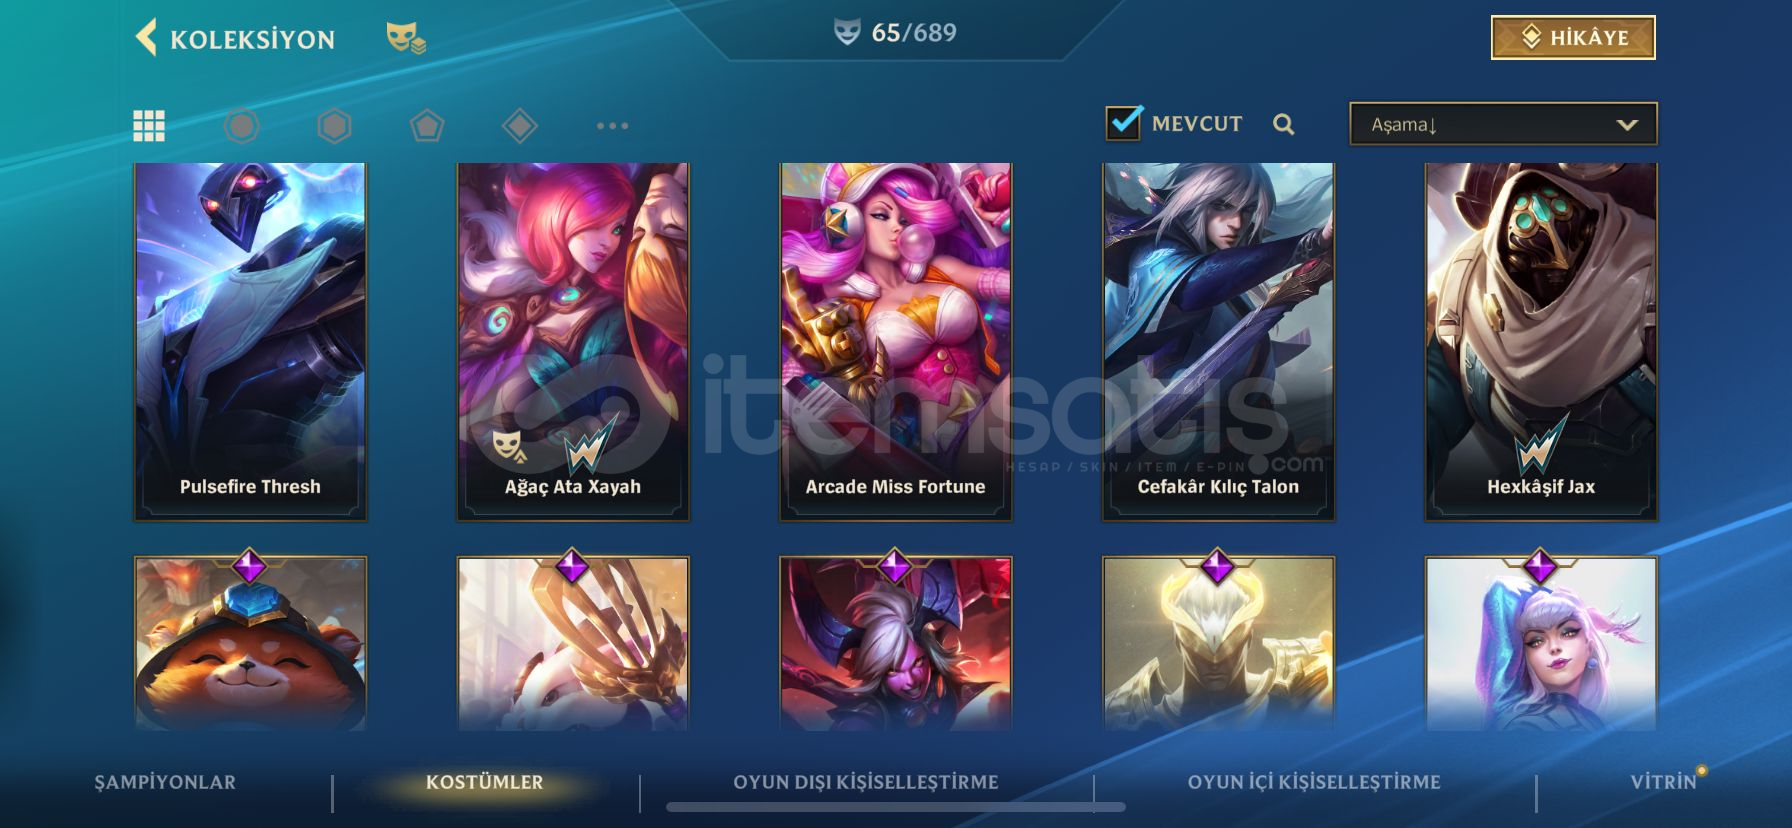Switch to the ŞAMPİYONLAR tab
Viewport: 1792px width, 828px height.
point(165,782)
